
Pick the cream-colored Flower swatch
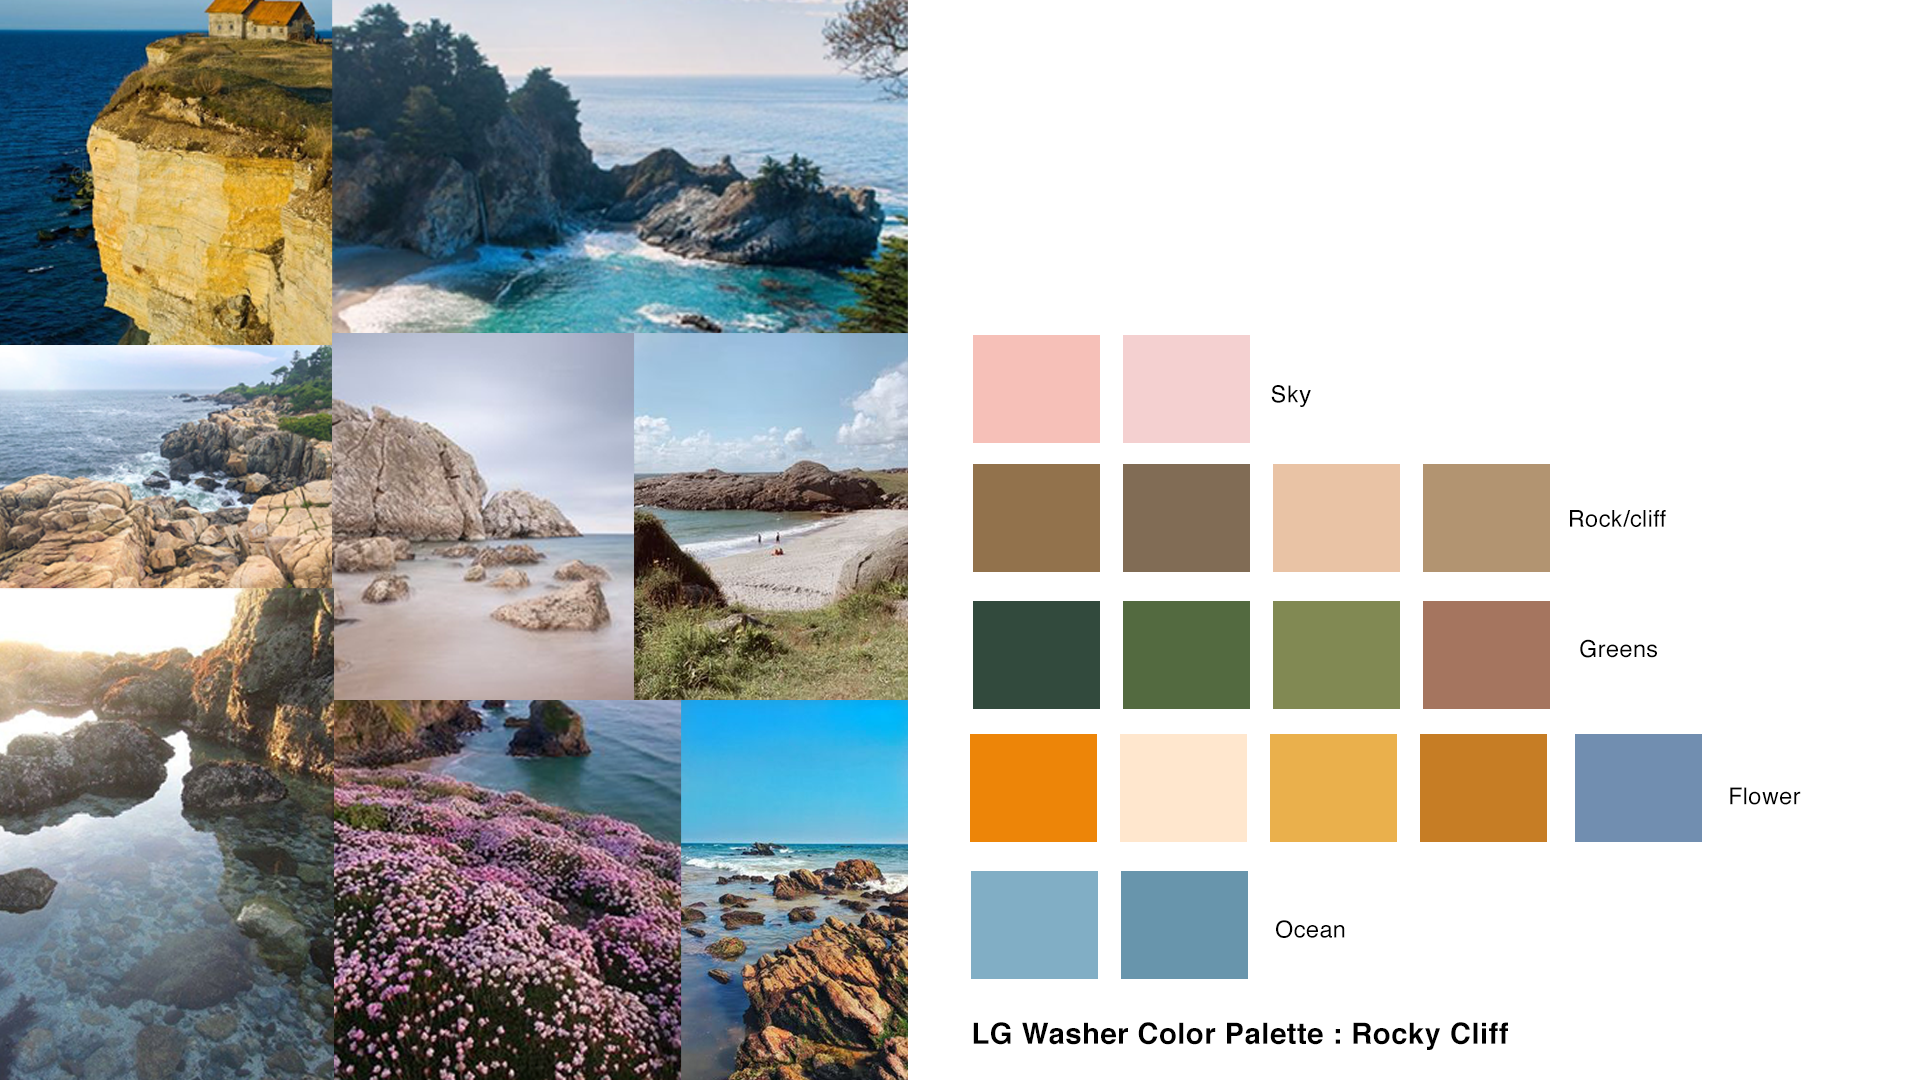tap(1183, 788)
